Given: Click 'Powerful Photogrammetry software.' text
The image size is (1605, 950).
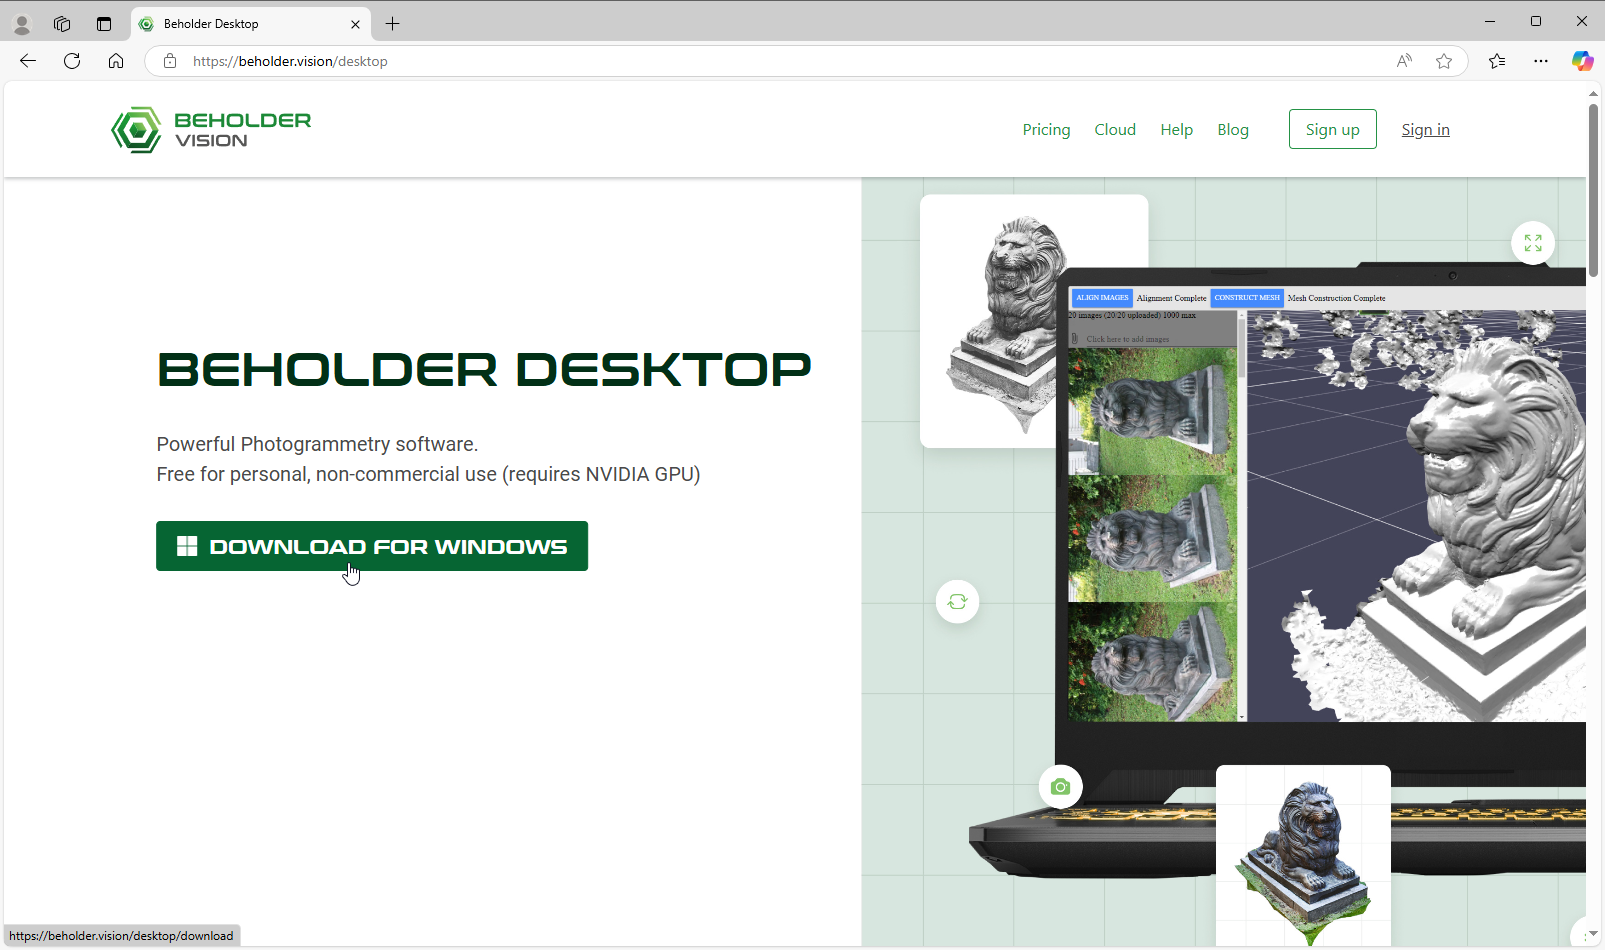Looking at the screenshot, I should pos(317,444).
